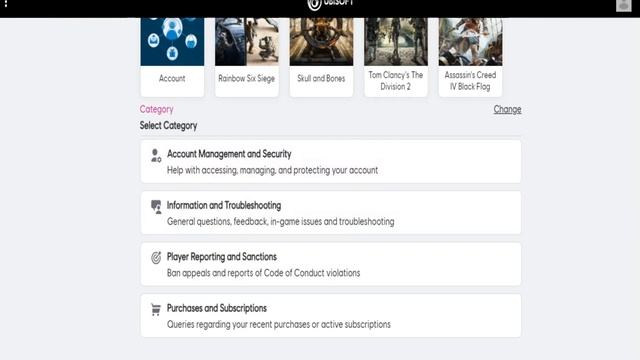Click text 'Help with accessing, managing, and protecting your account'
The height and width of the screenshot is (360, 640).
click(x=272, y=170)
